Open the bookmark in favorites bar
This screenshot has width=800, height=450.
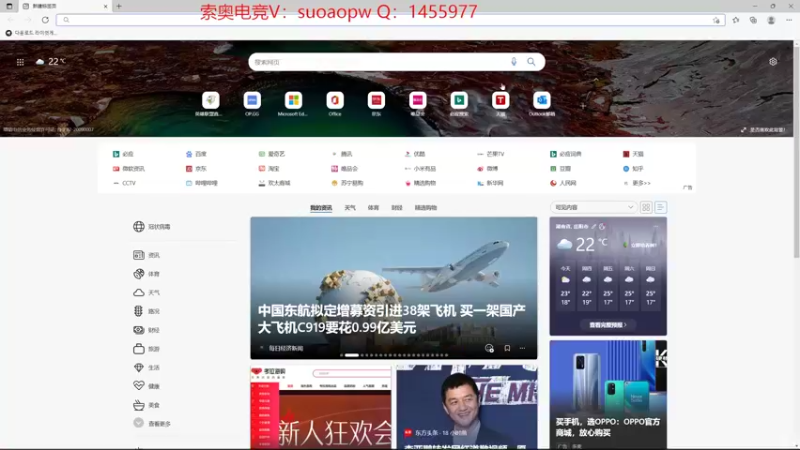click(31, 33)
